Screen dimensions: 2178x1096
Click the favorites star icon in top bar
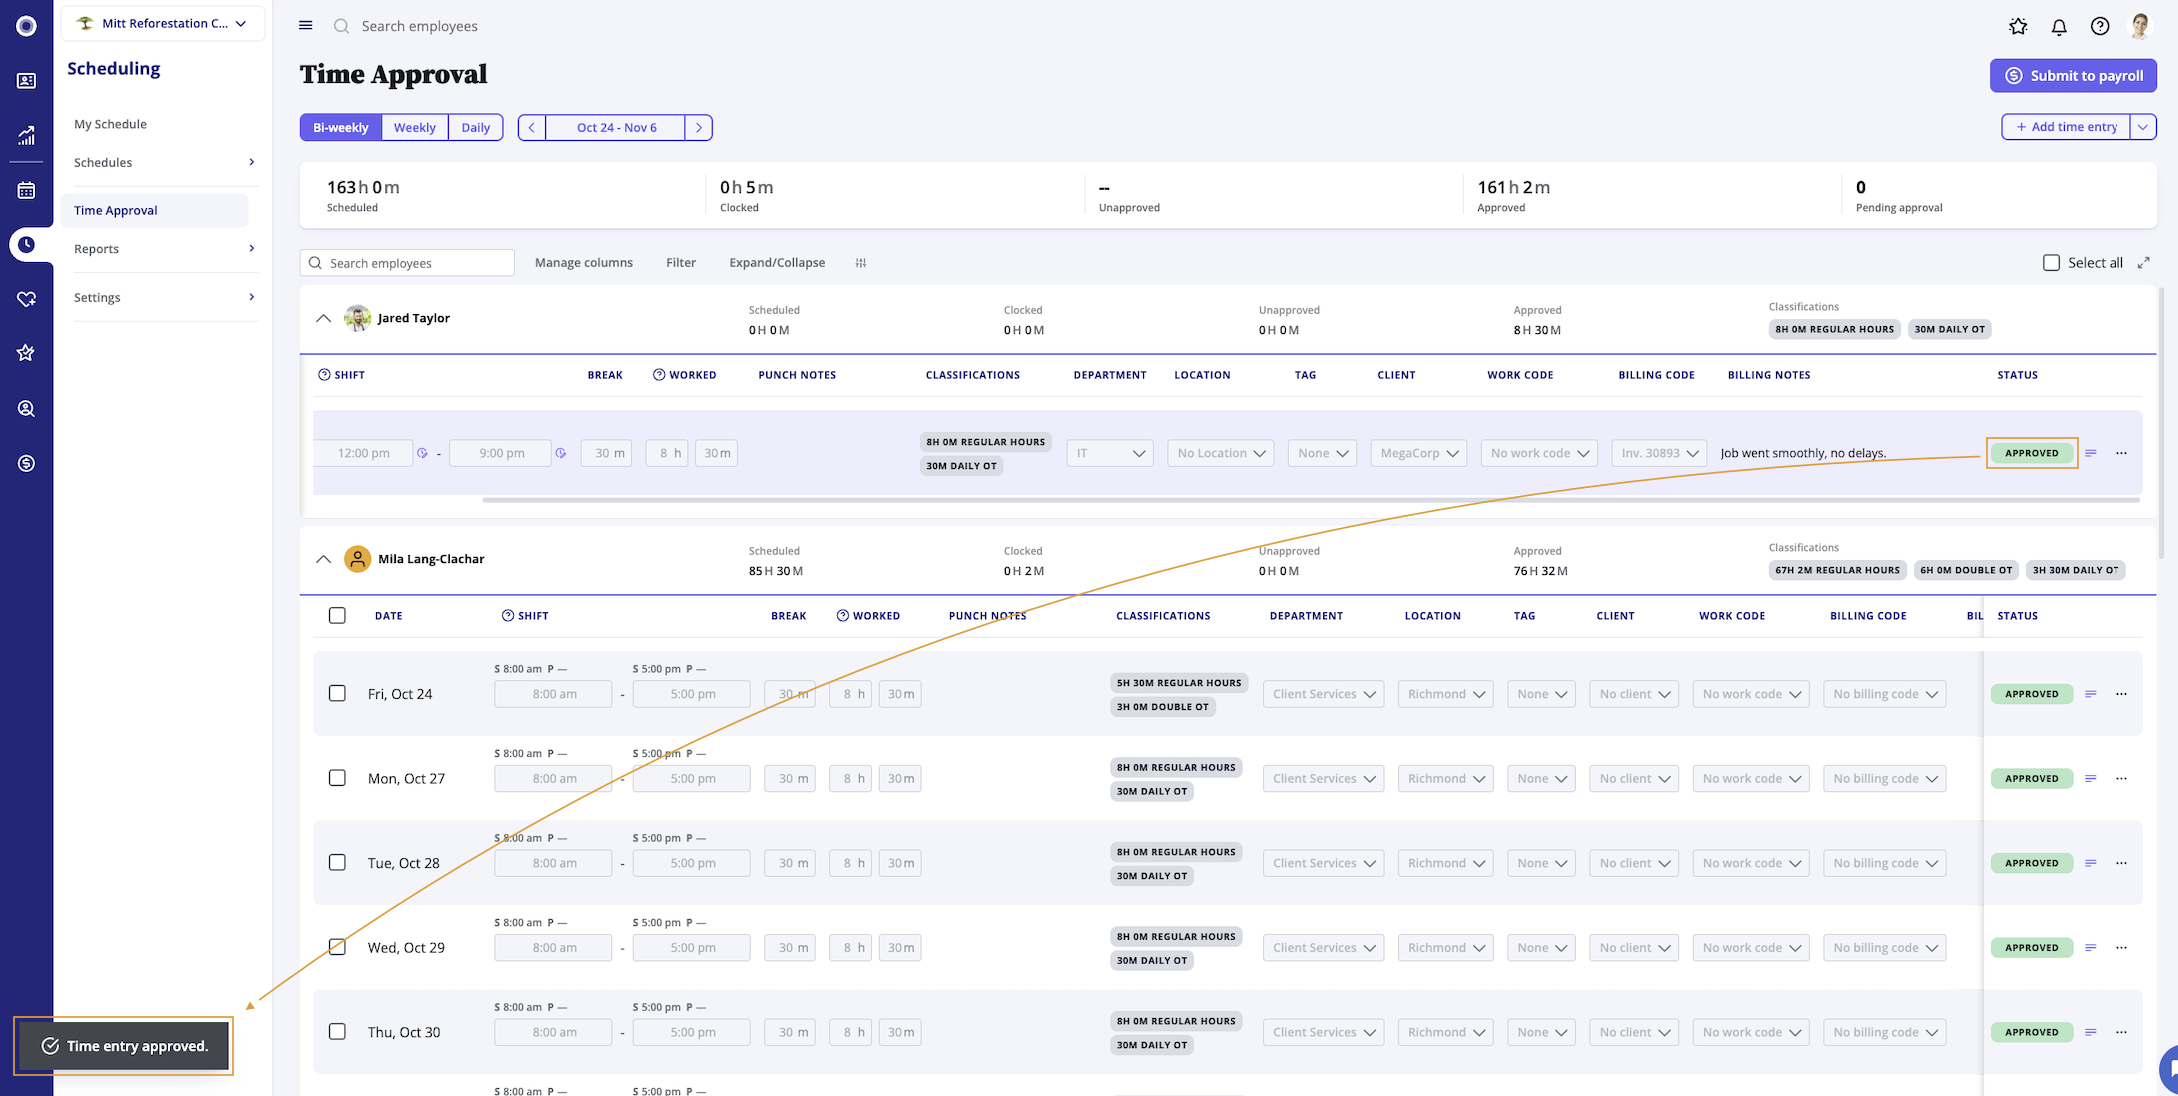tap(2018, 27)
